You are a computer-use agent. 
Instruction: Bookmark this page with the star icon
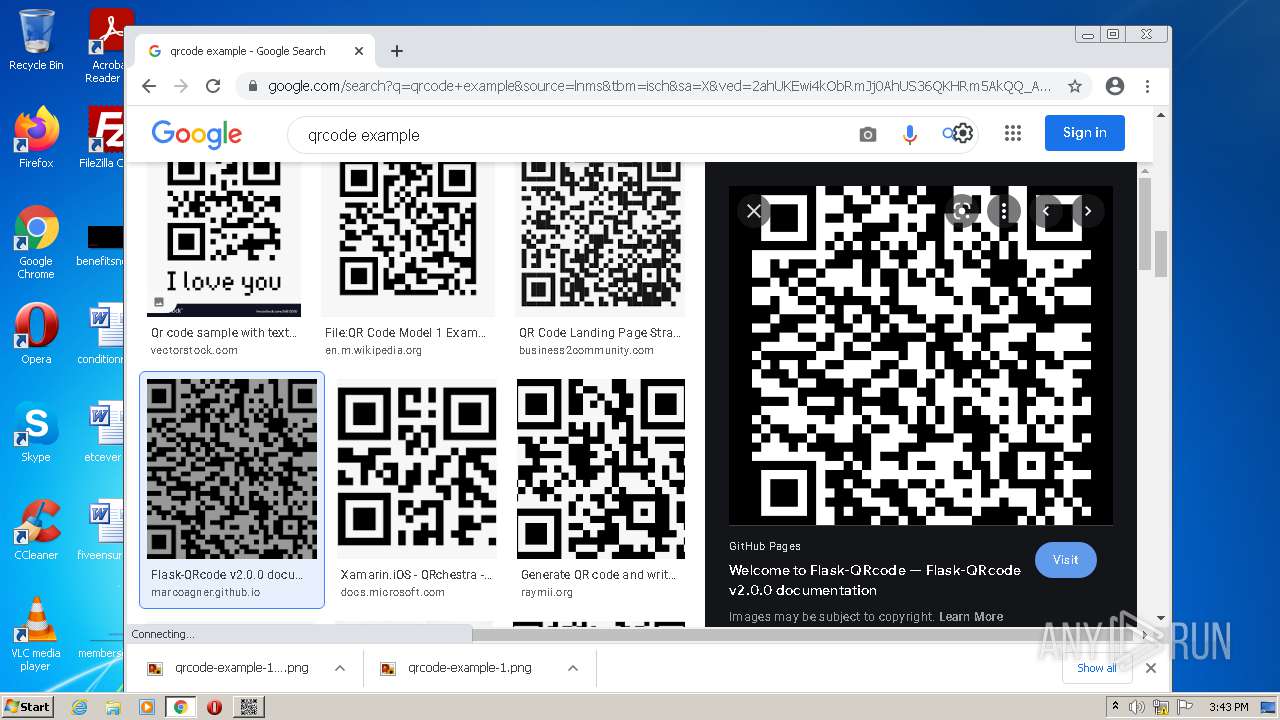click(x=1075, y=86)
